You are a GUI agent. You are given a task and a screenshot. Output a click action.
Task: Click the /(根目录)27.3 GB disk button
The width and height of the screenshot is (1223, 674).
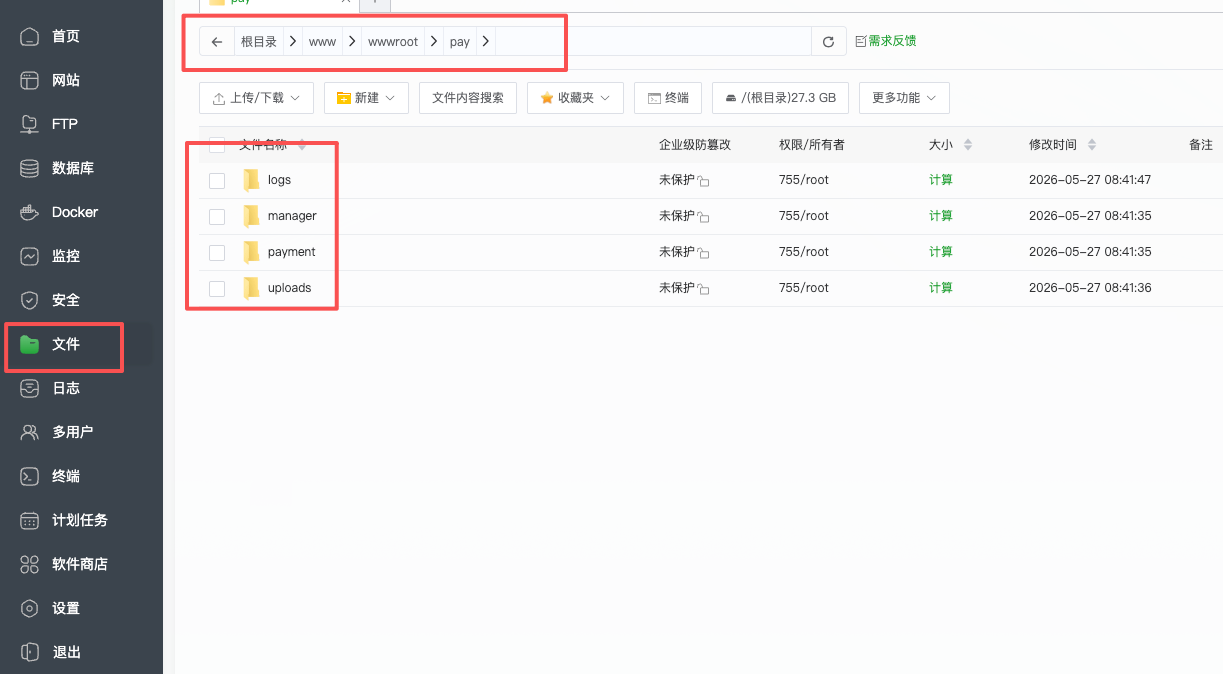[x=780, y=98]
